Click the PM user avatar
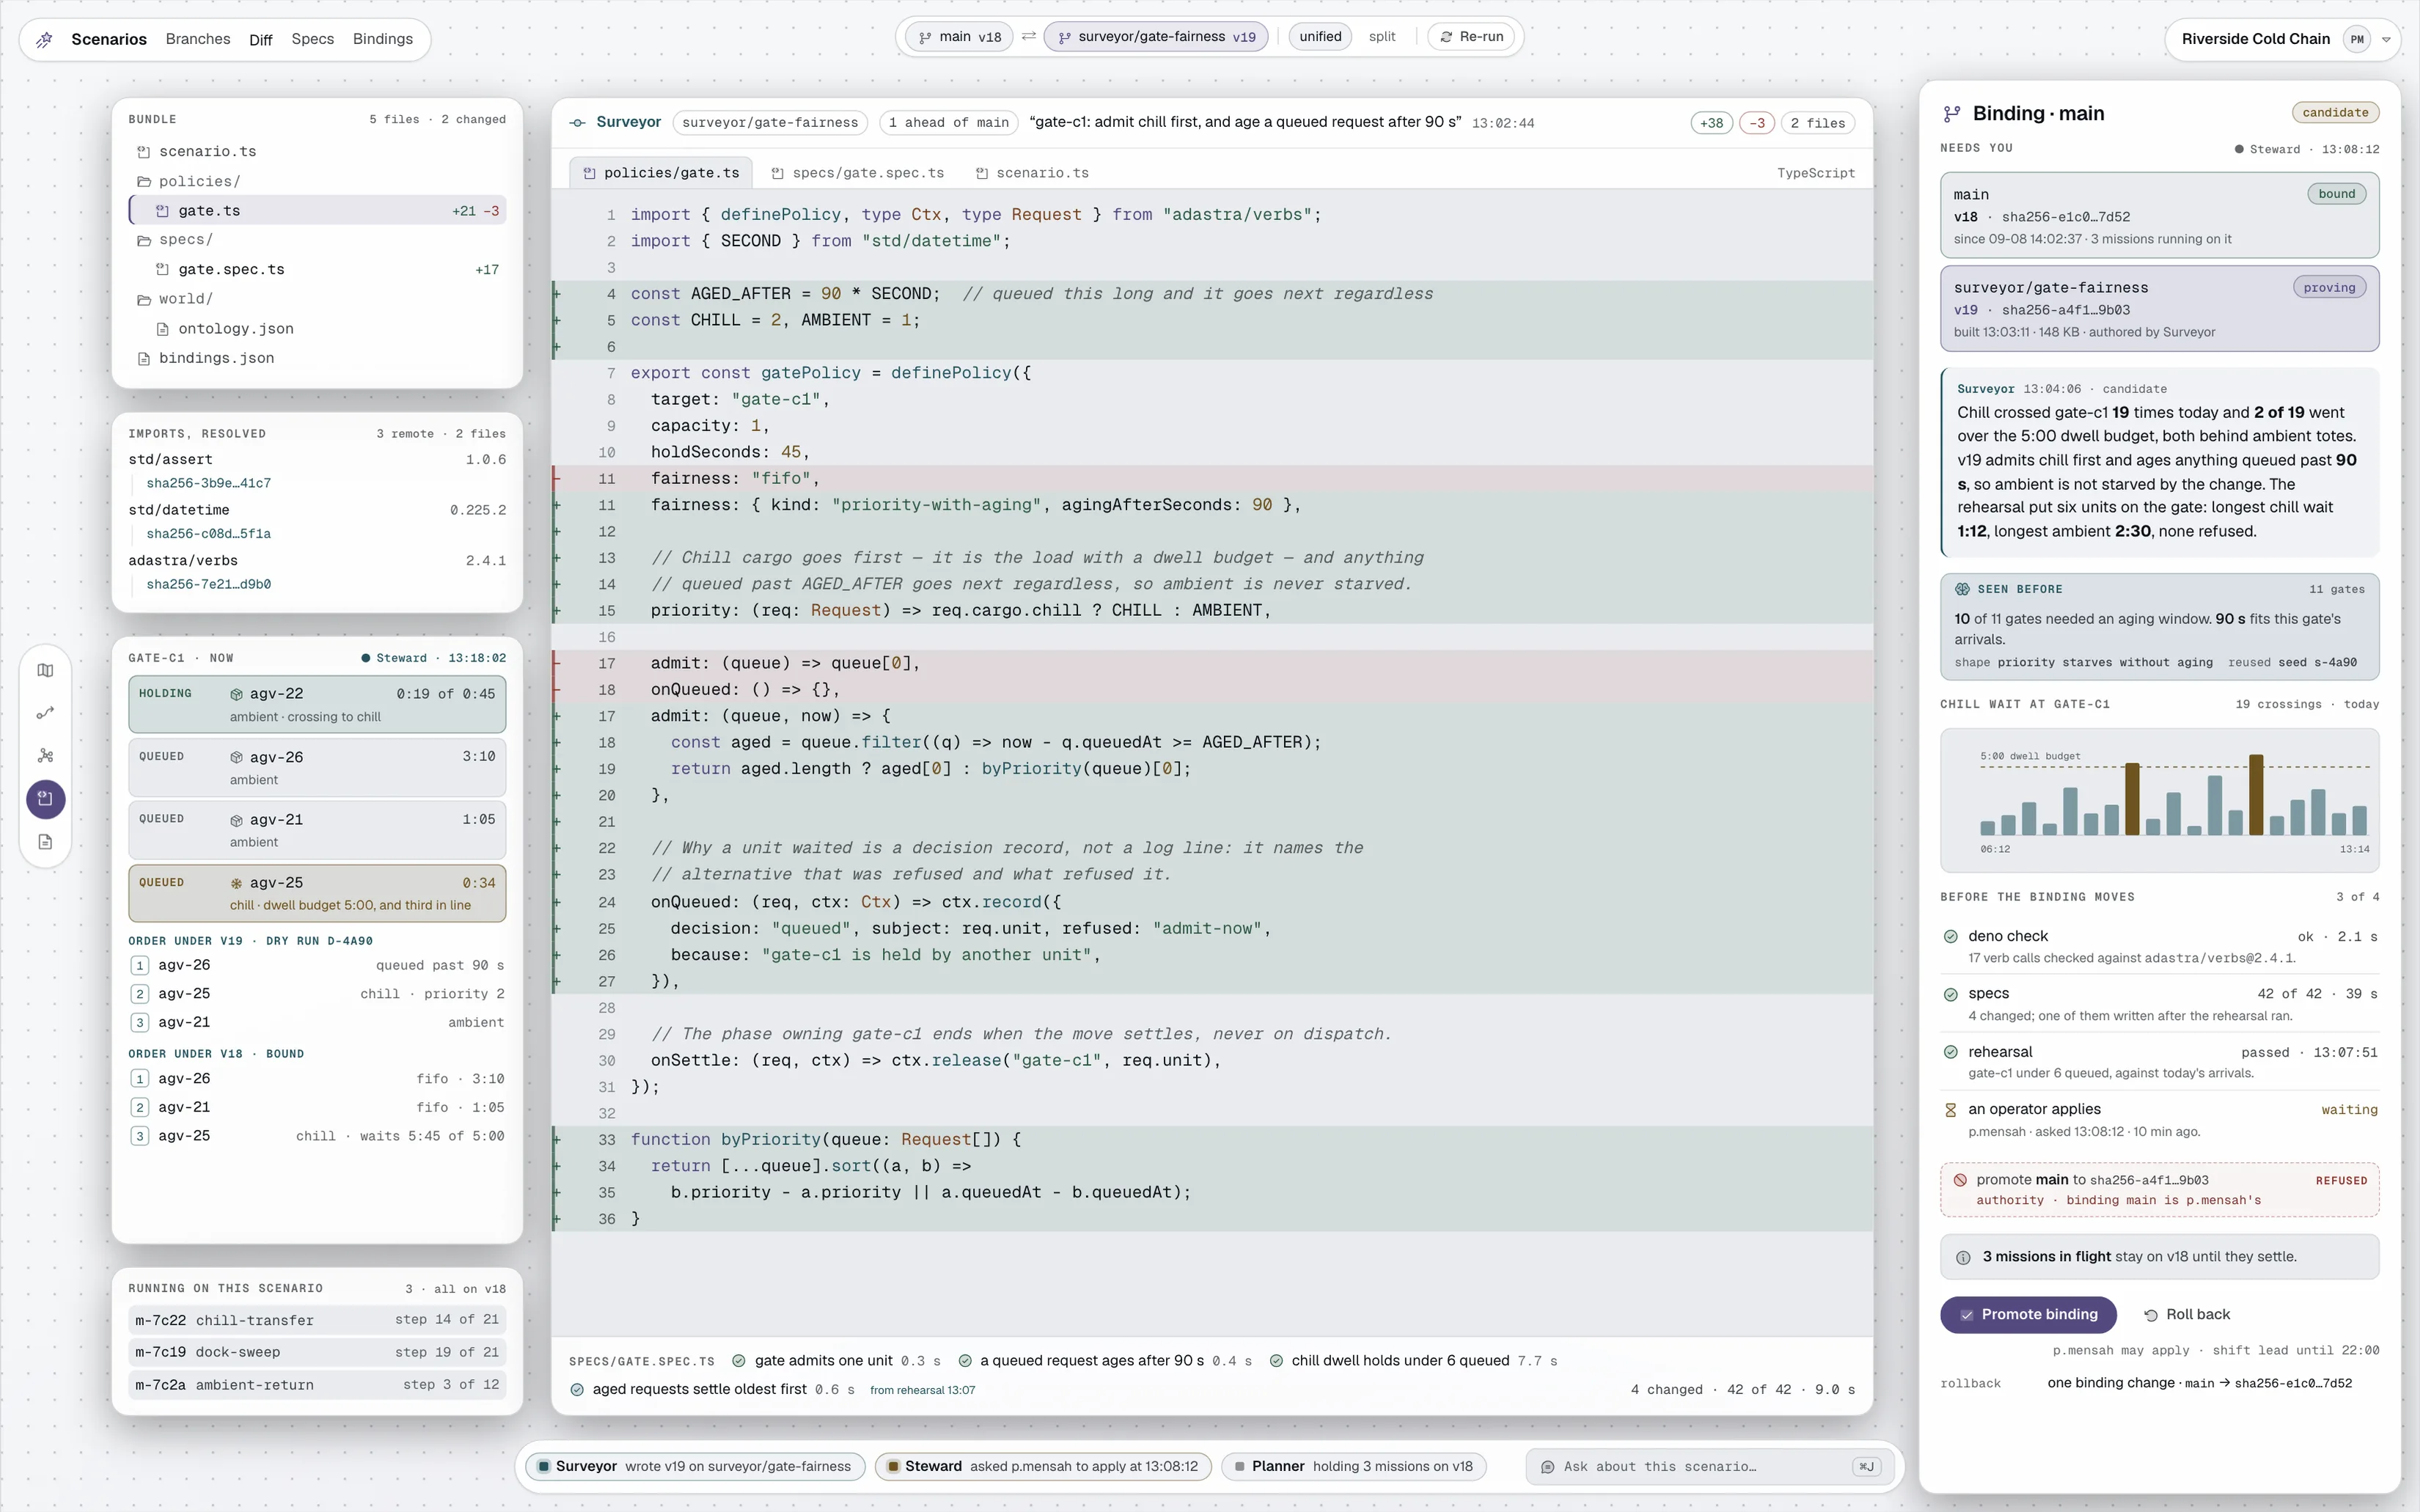 [2357, 40]
